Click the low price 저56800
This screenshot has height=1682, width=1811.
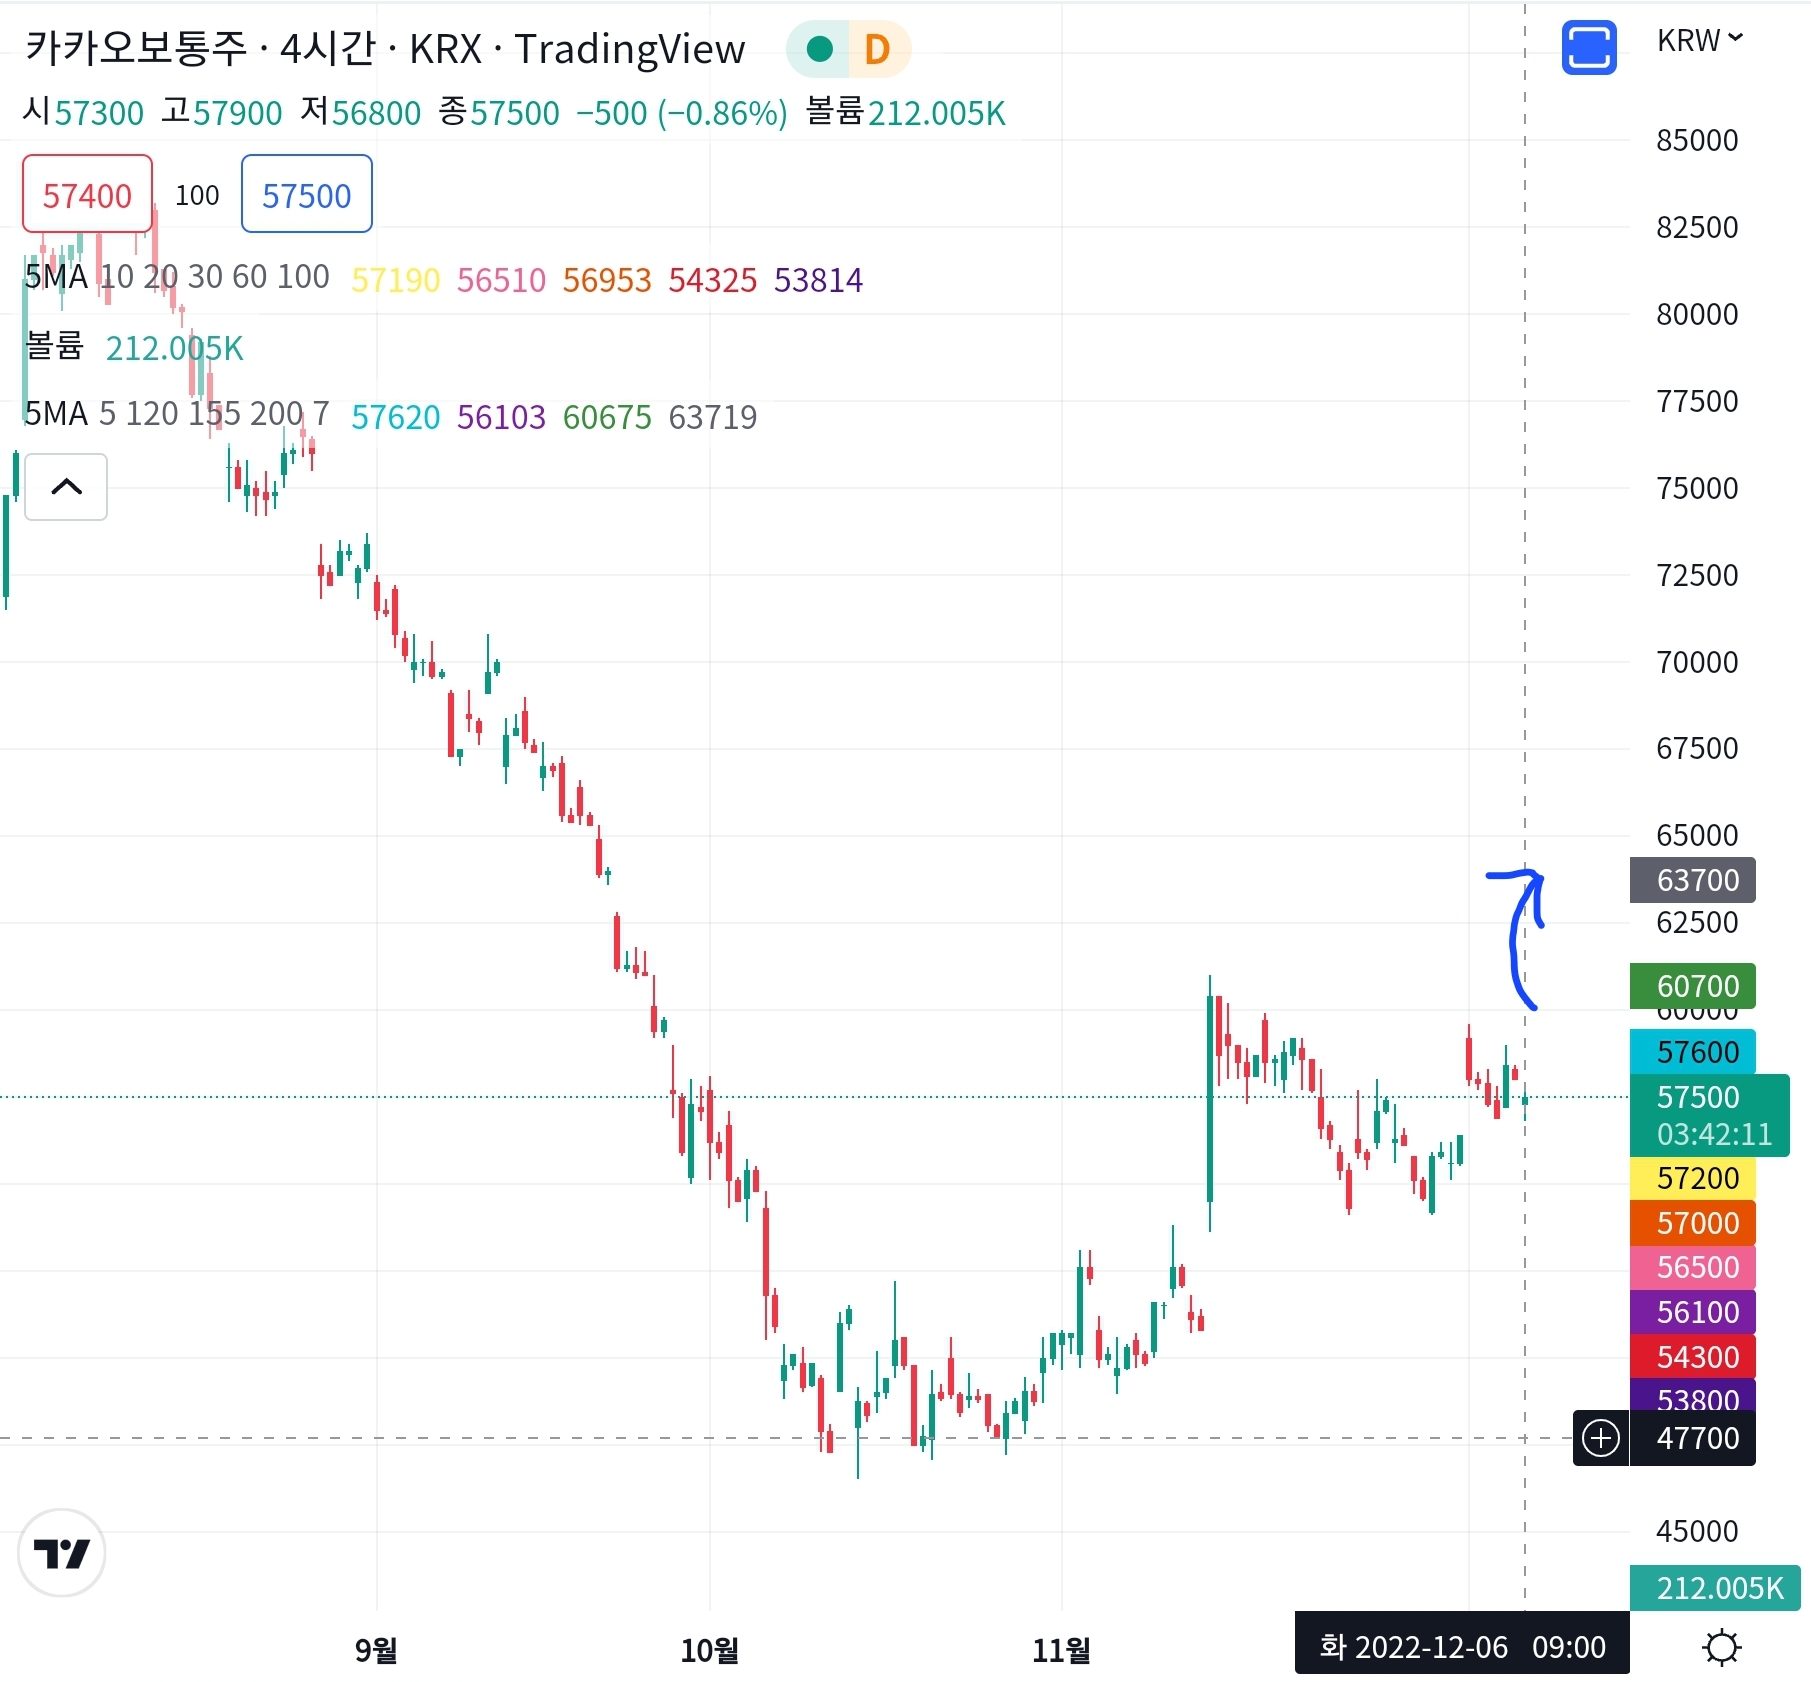point(361,112)
